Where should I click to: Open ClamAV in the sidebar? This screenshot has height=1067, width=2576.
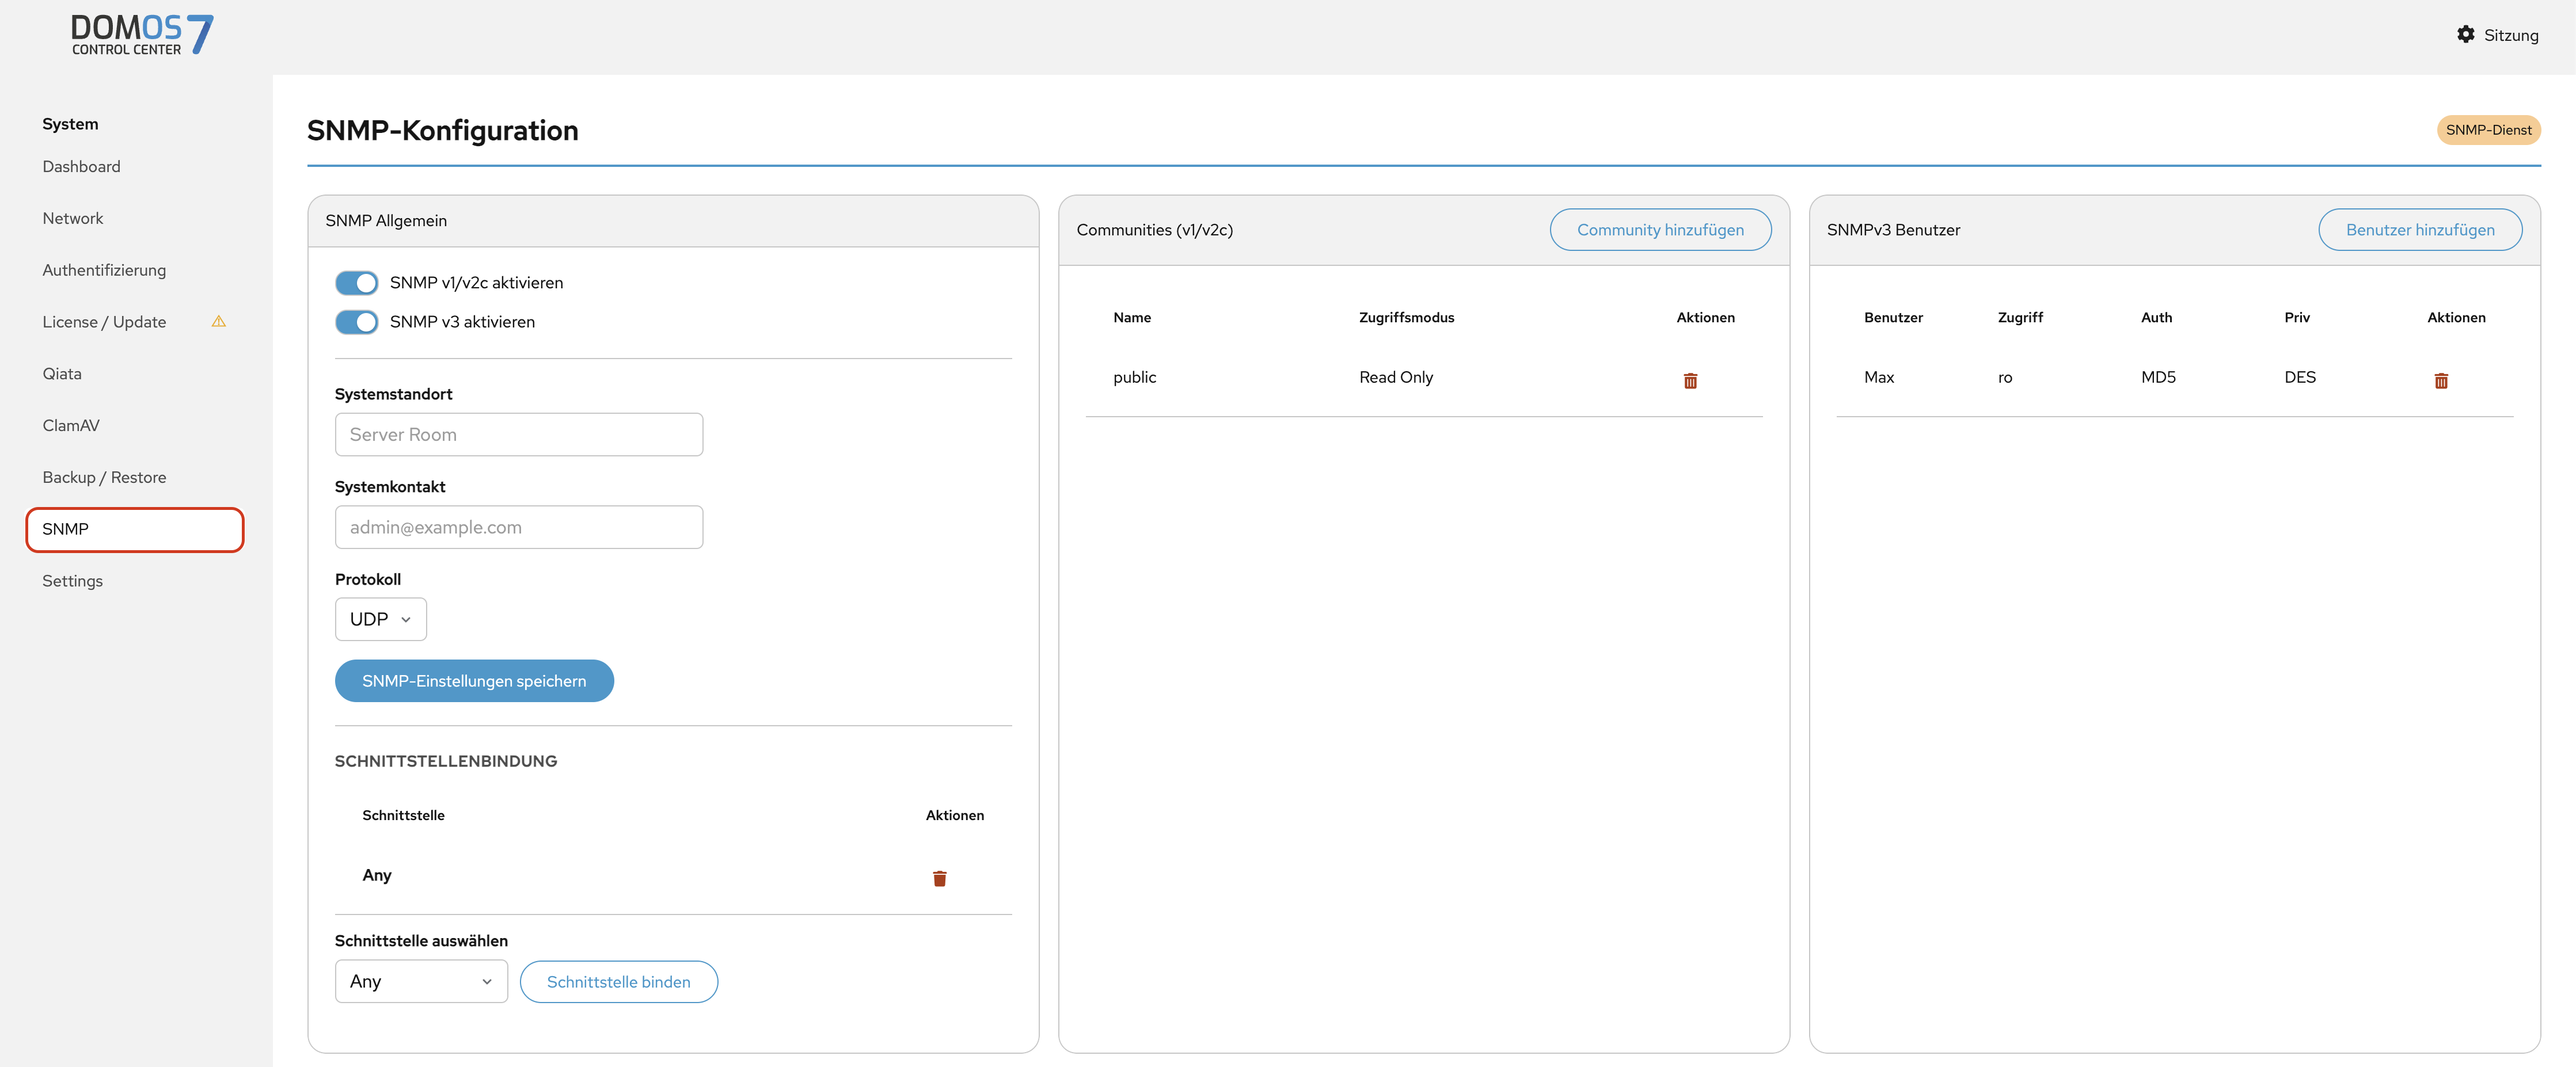click(70, 425)
